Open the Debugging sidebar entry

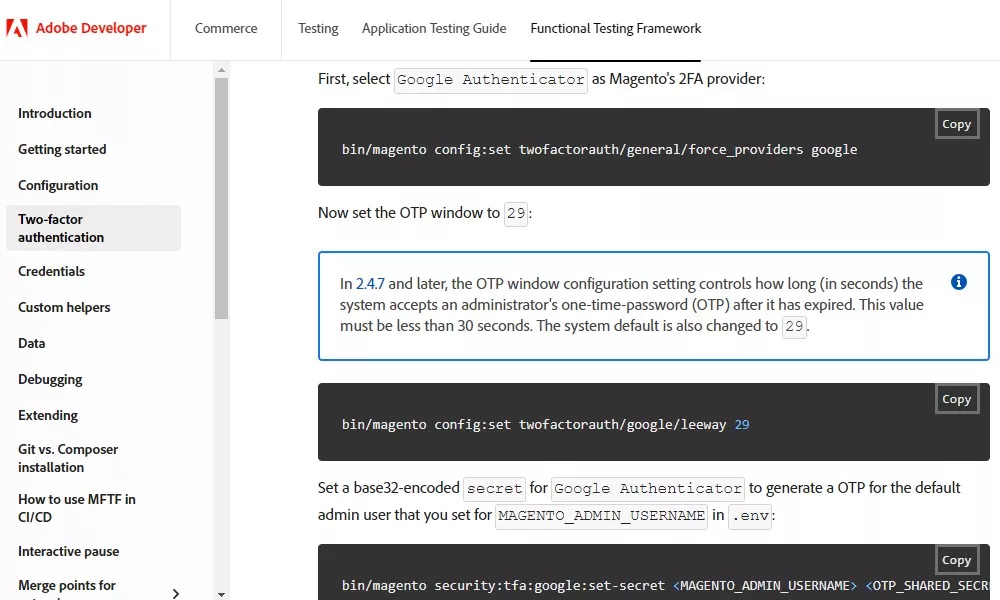coord(50,379)
